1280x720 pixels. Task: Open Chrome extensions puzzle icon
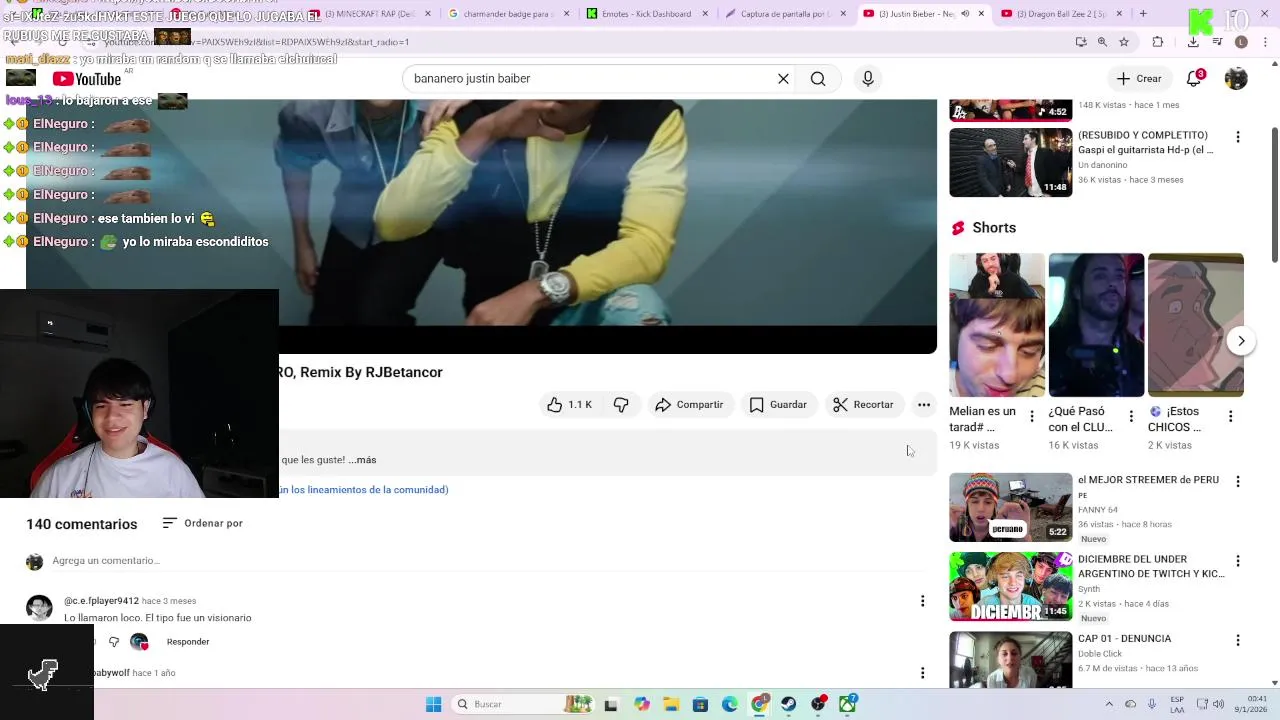click(x=1158, y=42)
